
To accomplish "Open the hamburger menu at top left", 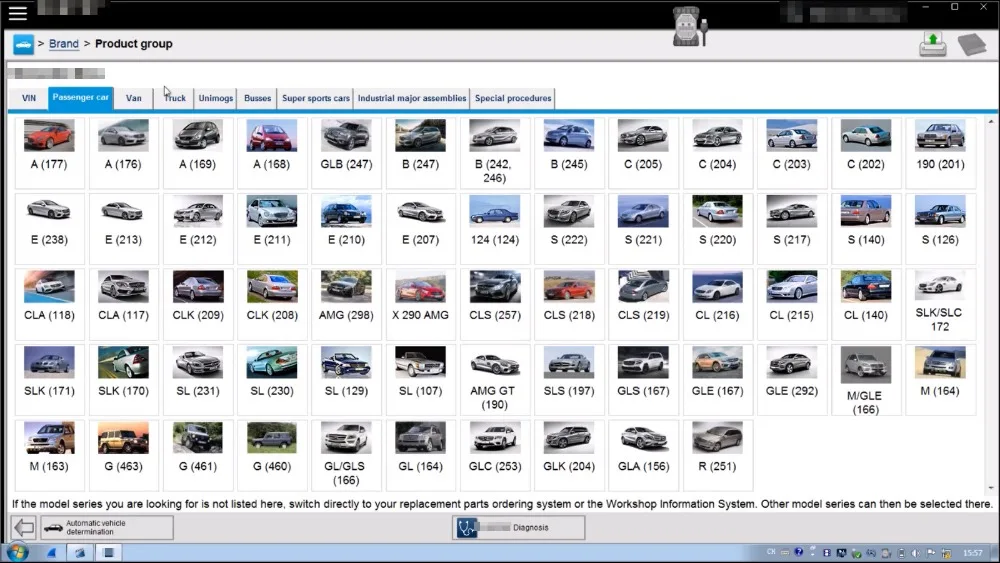I will click(17, 13).
